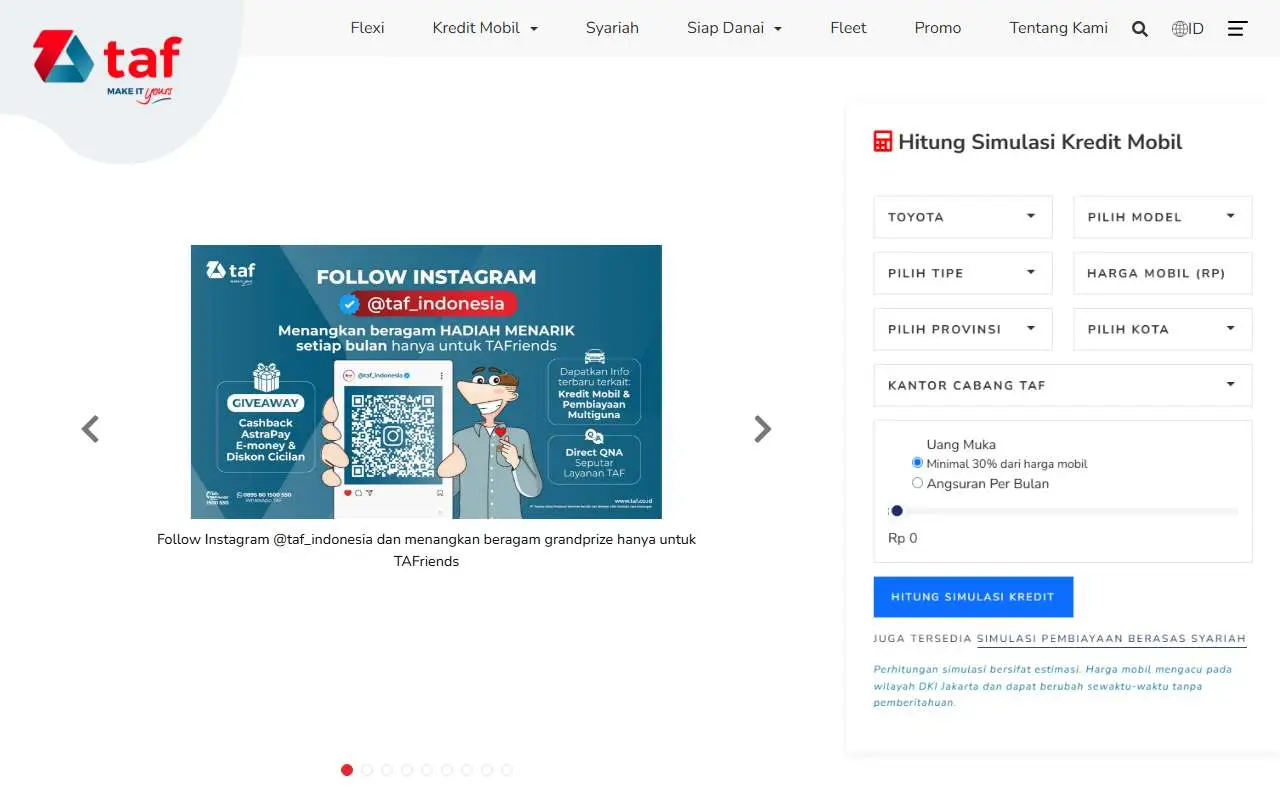
Task: Open the Promo menu item
Action: click(x=938, y=28)
